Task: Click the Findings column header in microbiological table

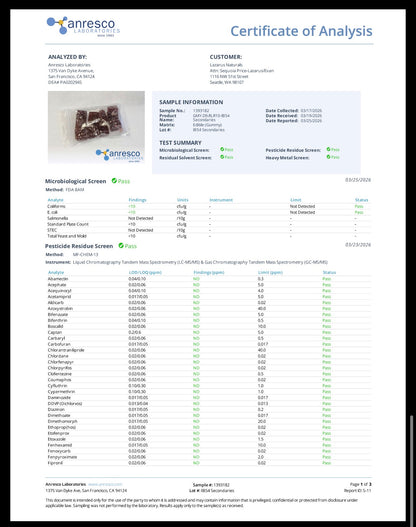Action: coord(137,200)
